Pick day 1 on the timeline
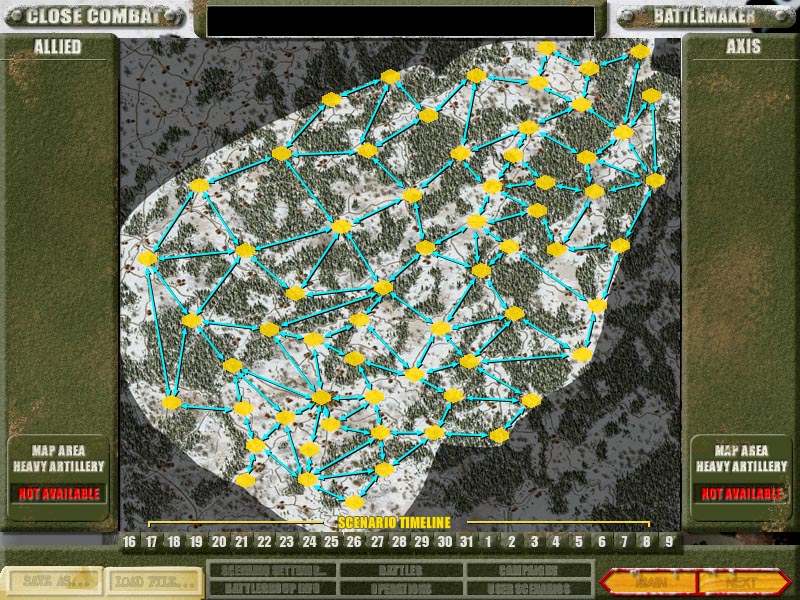This screenshot has width=800, height=600. 489,542
